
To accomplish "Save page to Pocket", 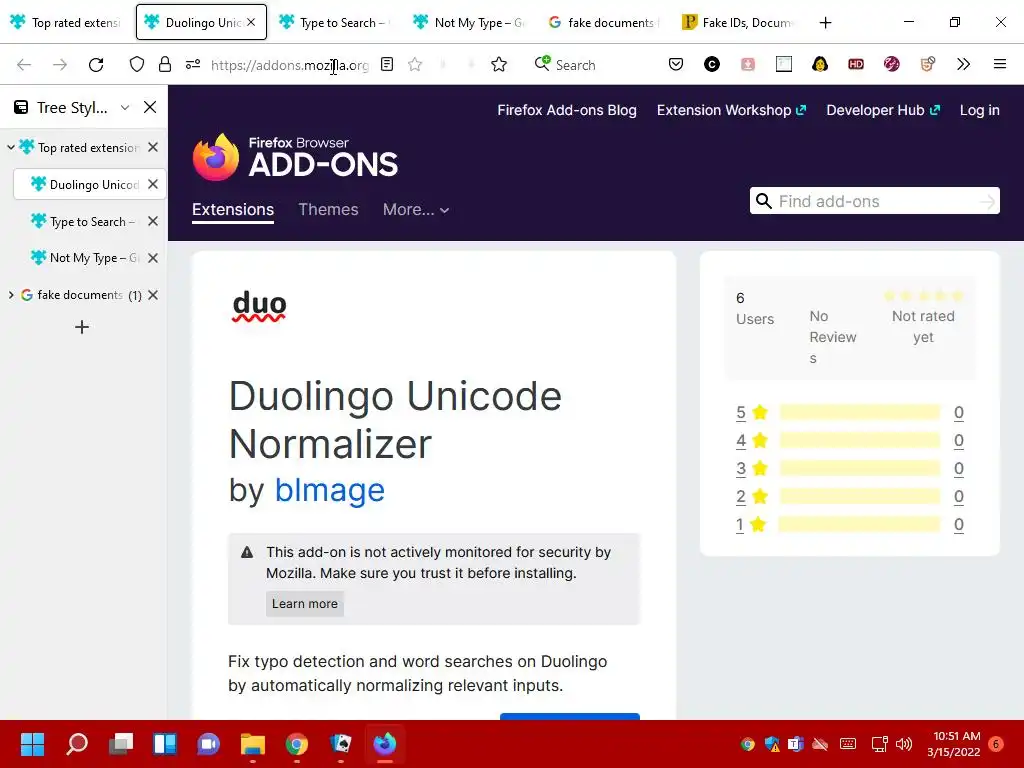I will coord(676,64).
